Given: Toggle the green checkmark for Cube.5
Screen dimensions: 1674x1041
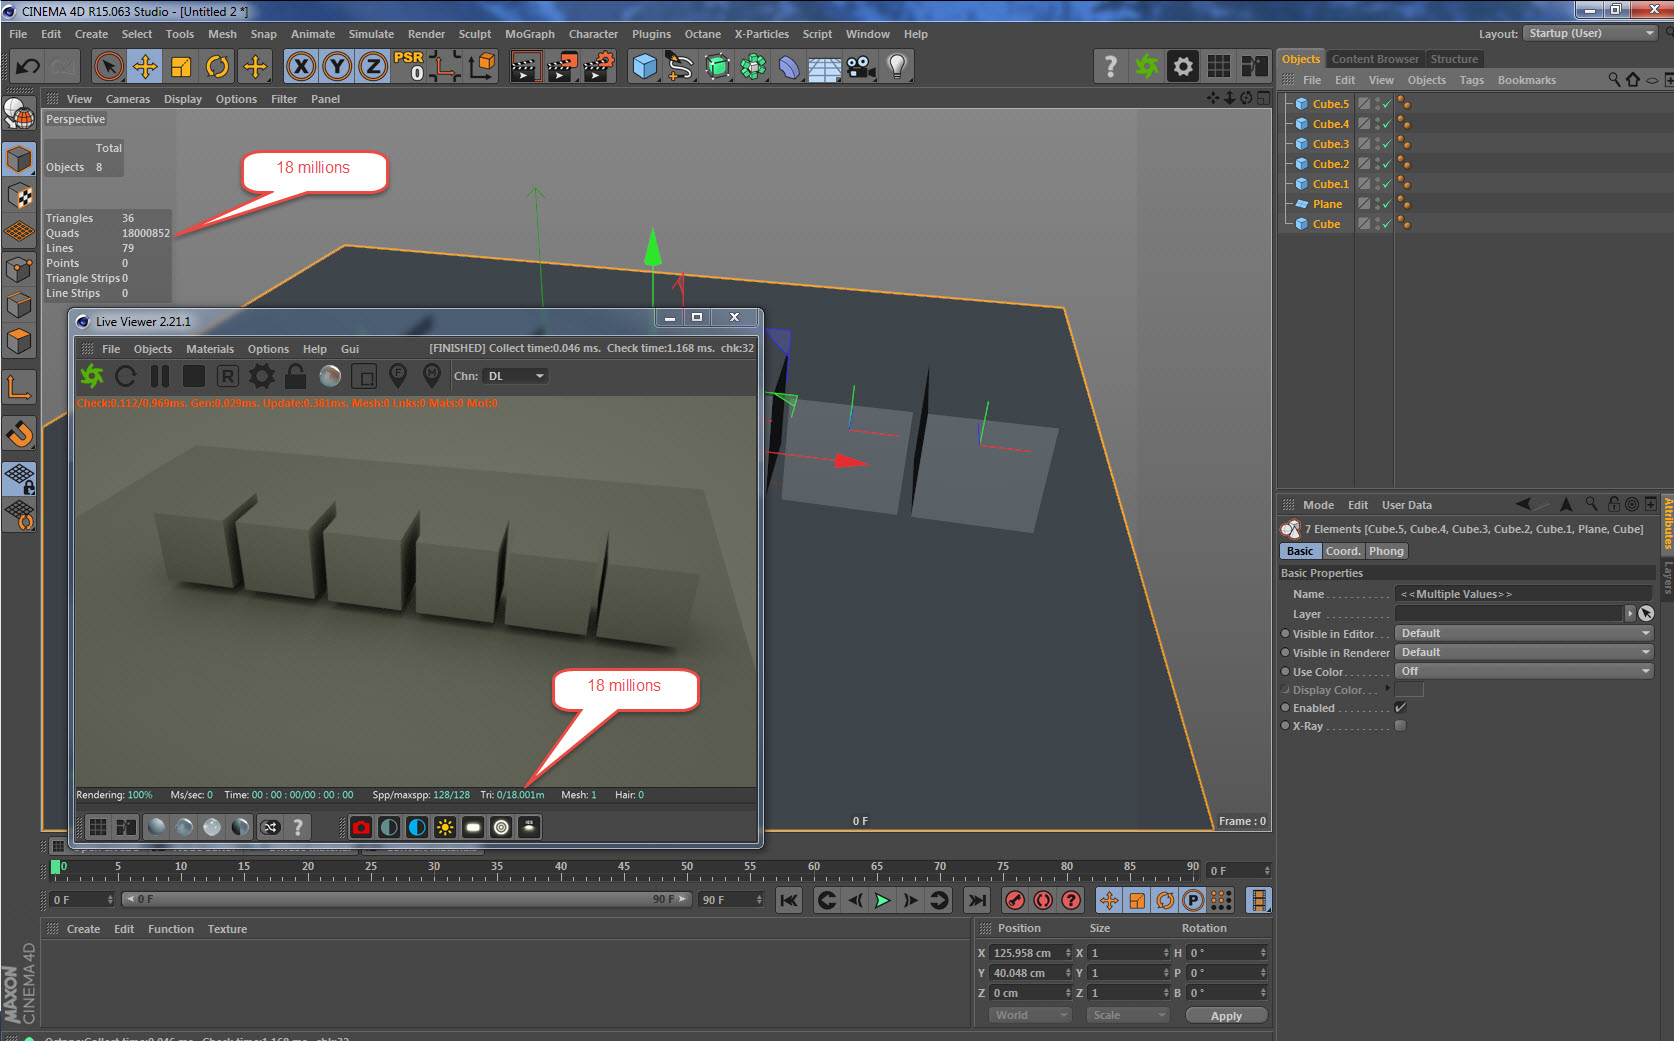Looking at the screenshot, I should point(1387,104).
